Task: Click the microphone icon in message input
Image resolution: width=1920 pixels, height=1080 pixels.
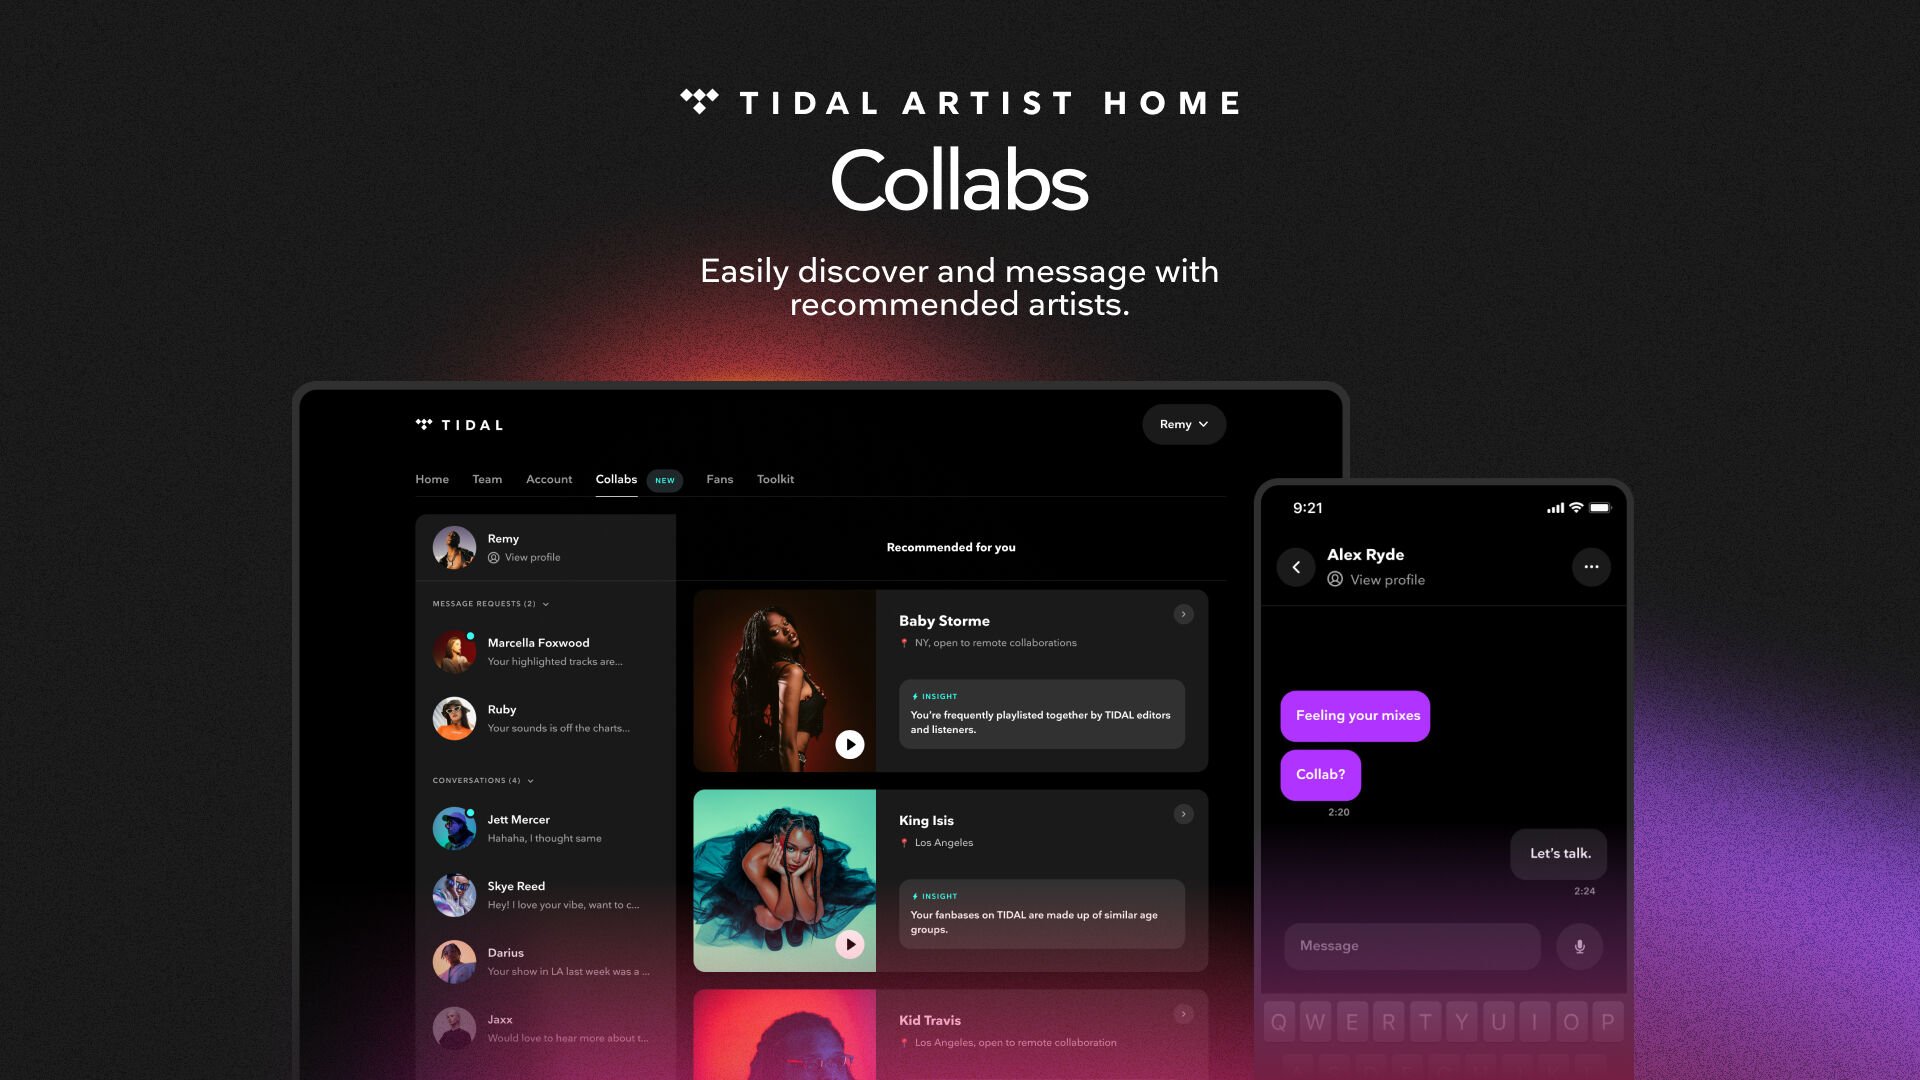Action: tap(1577, 945)
